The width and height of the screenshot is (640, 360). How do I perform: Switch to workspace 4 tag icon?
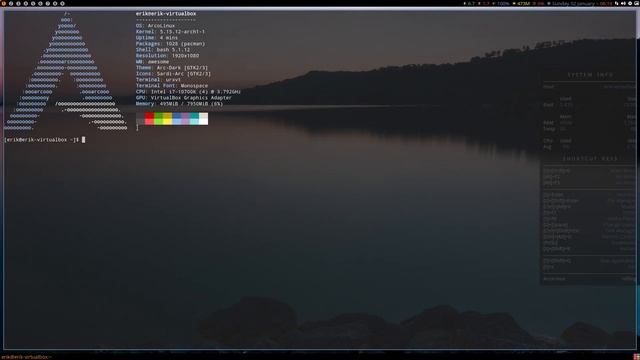point(26,3)
